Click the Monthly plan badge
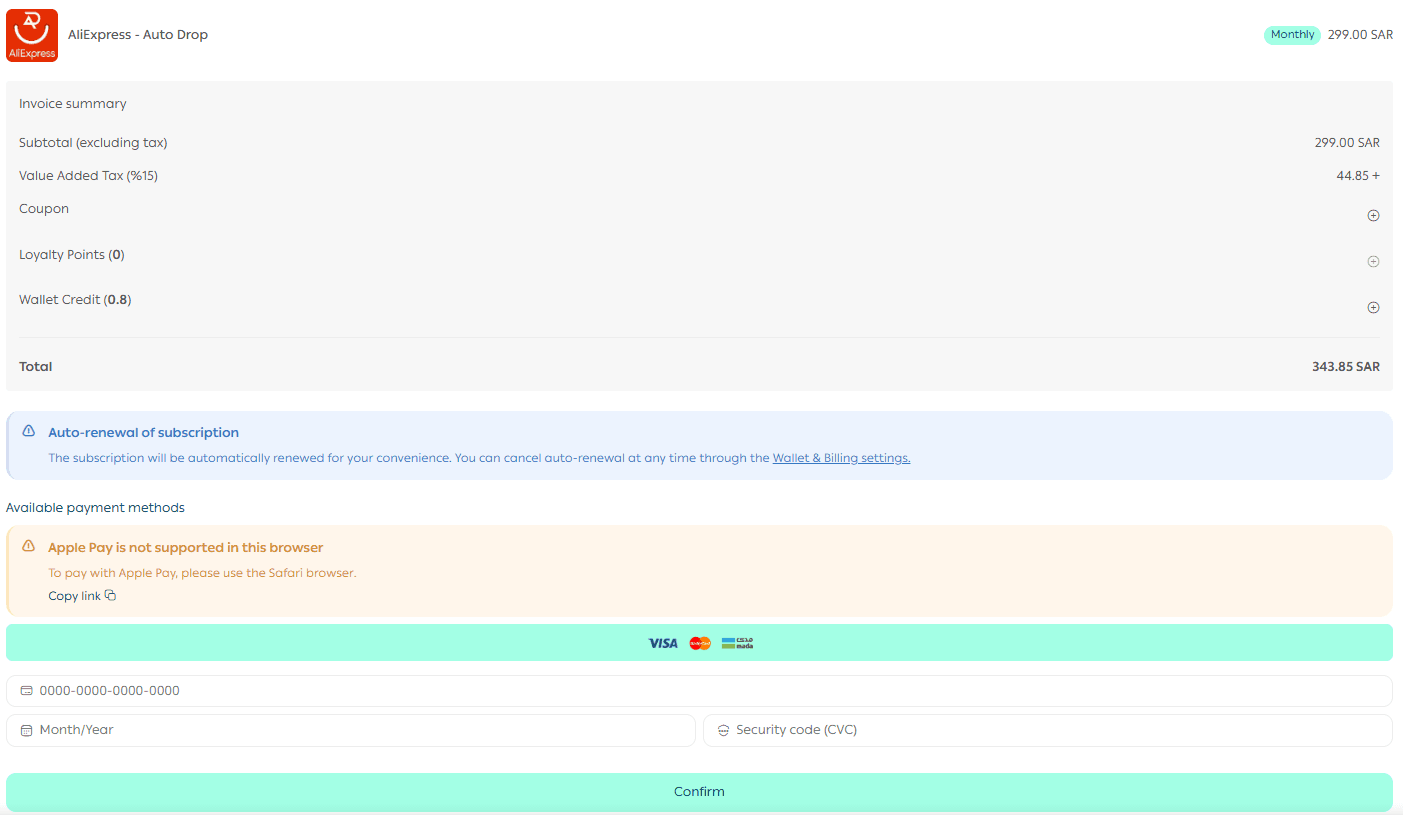1403x817 pixels. pyautogui.click(x=1292, y=35)
